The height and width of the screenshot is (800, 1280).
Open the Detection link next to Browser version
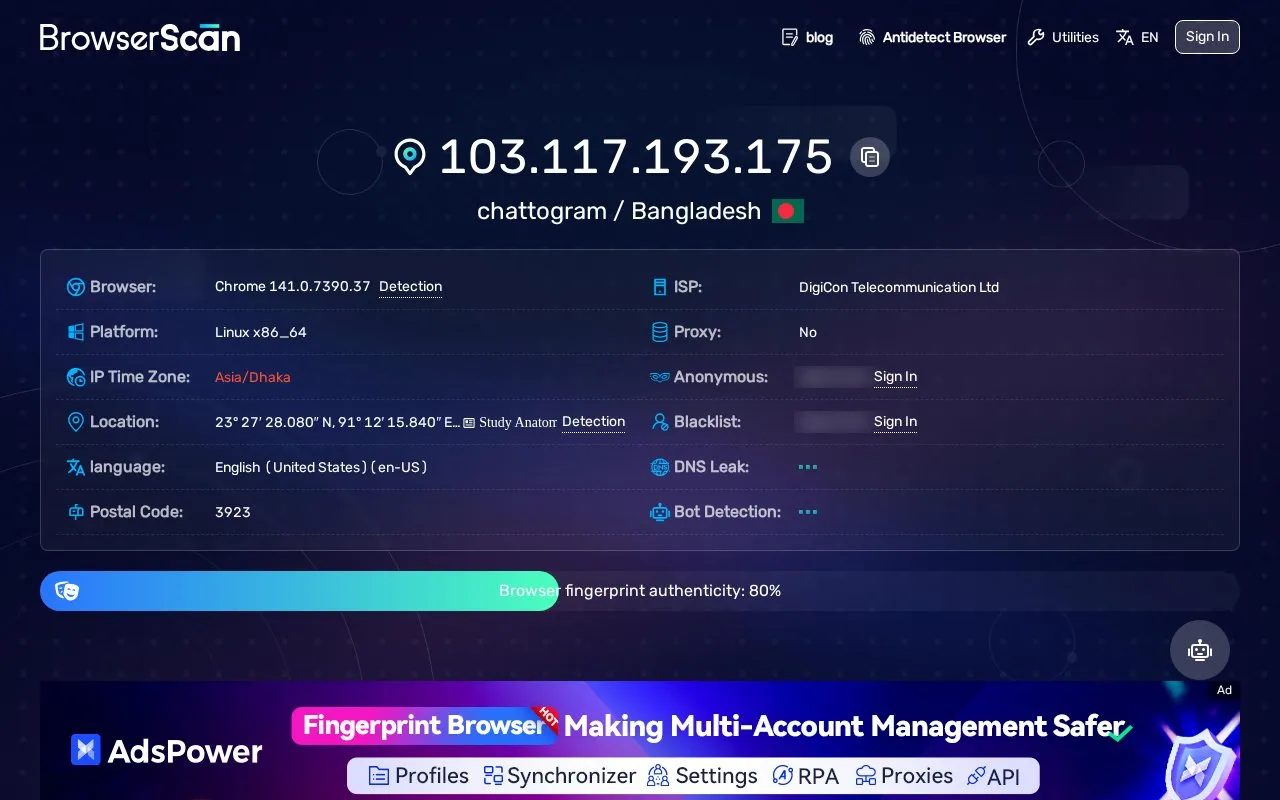pos(410,287)
